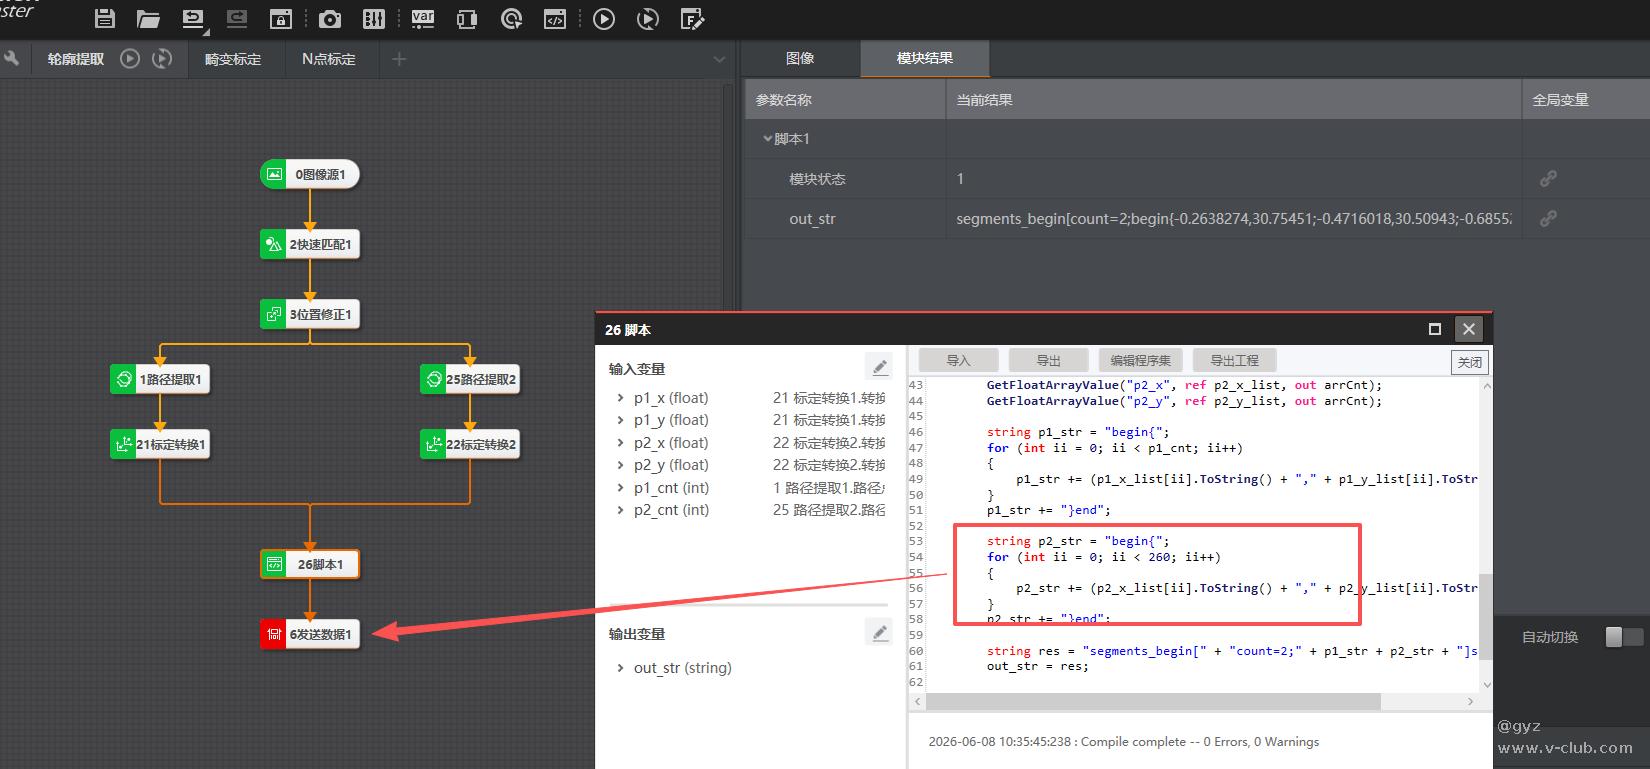Switch to 畸变标定 flow tab
The width and height of the screenshot is (1650, 769).
233,59
